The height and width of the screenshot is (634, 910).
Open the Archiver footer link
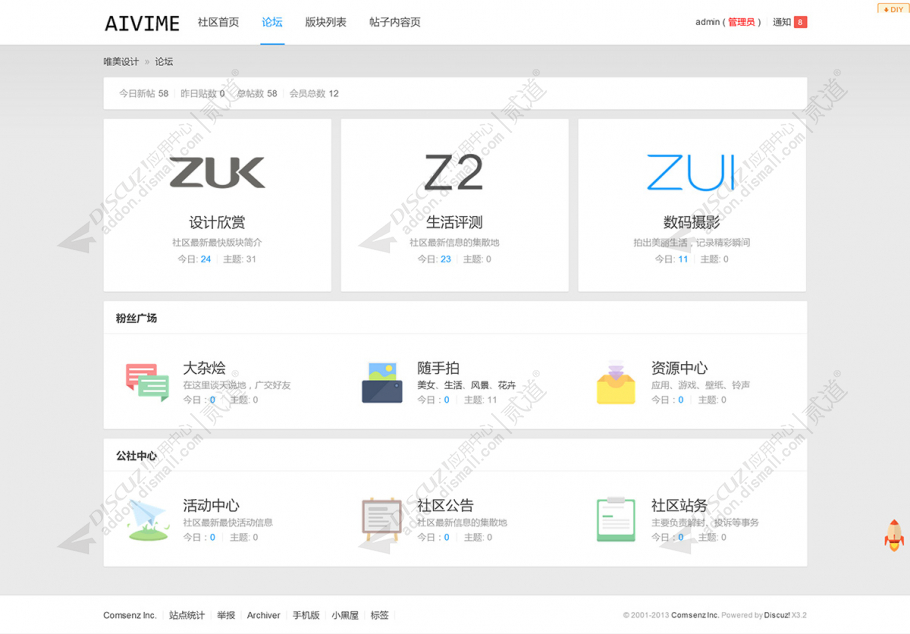click(263, 615)
